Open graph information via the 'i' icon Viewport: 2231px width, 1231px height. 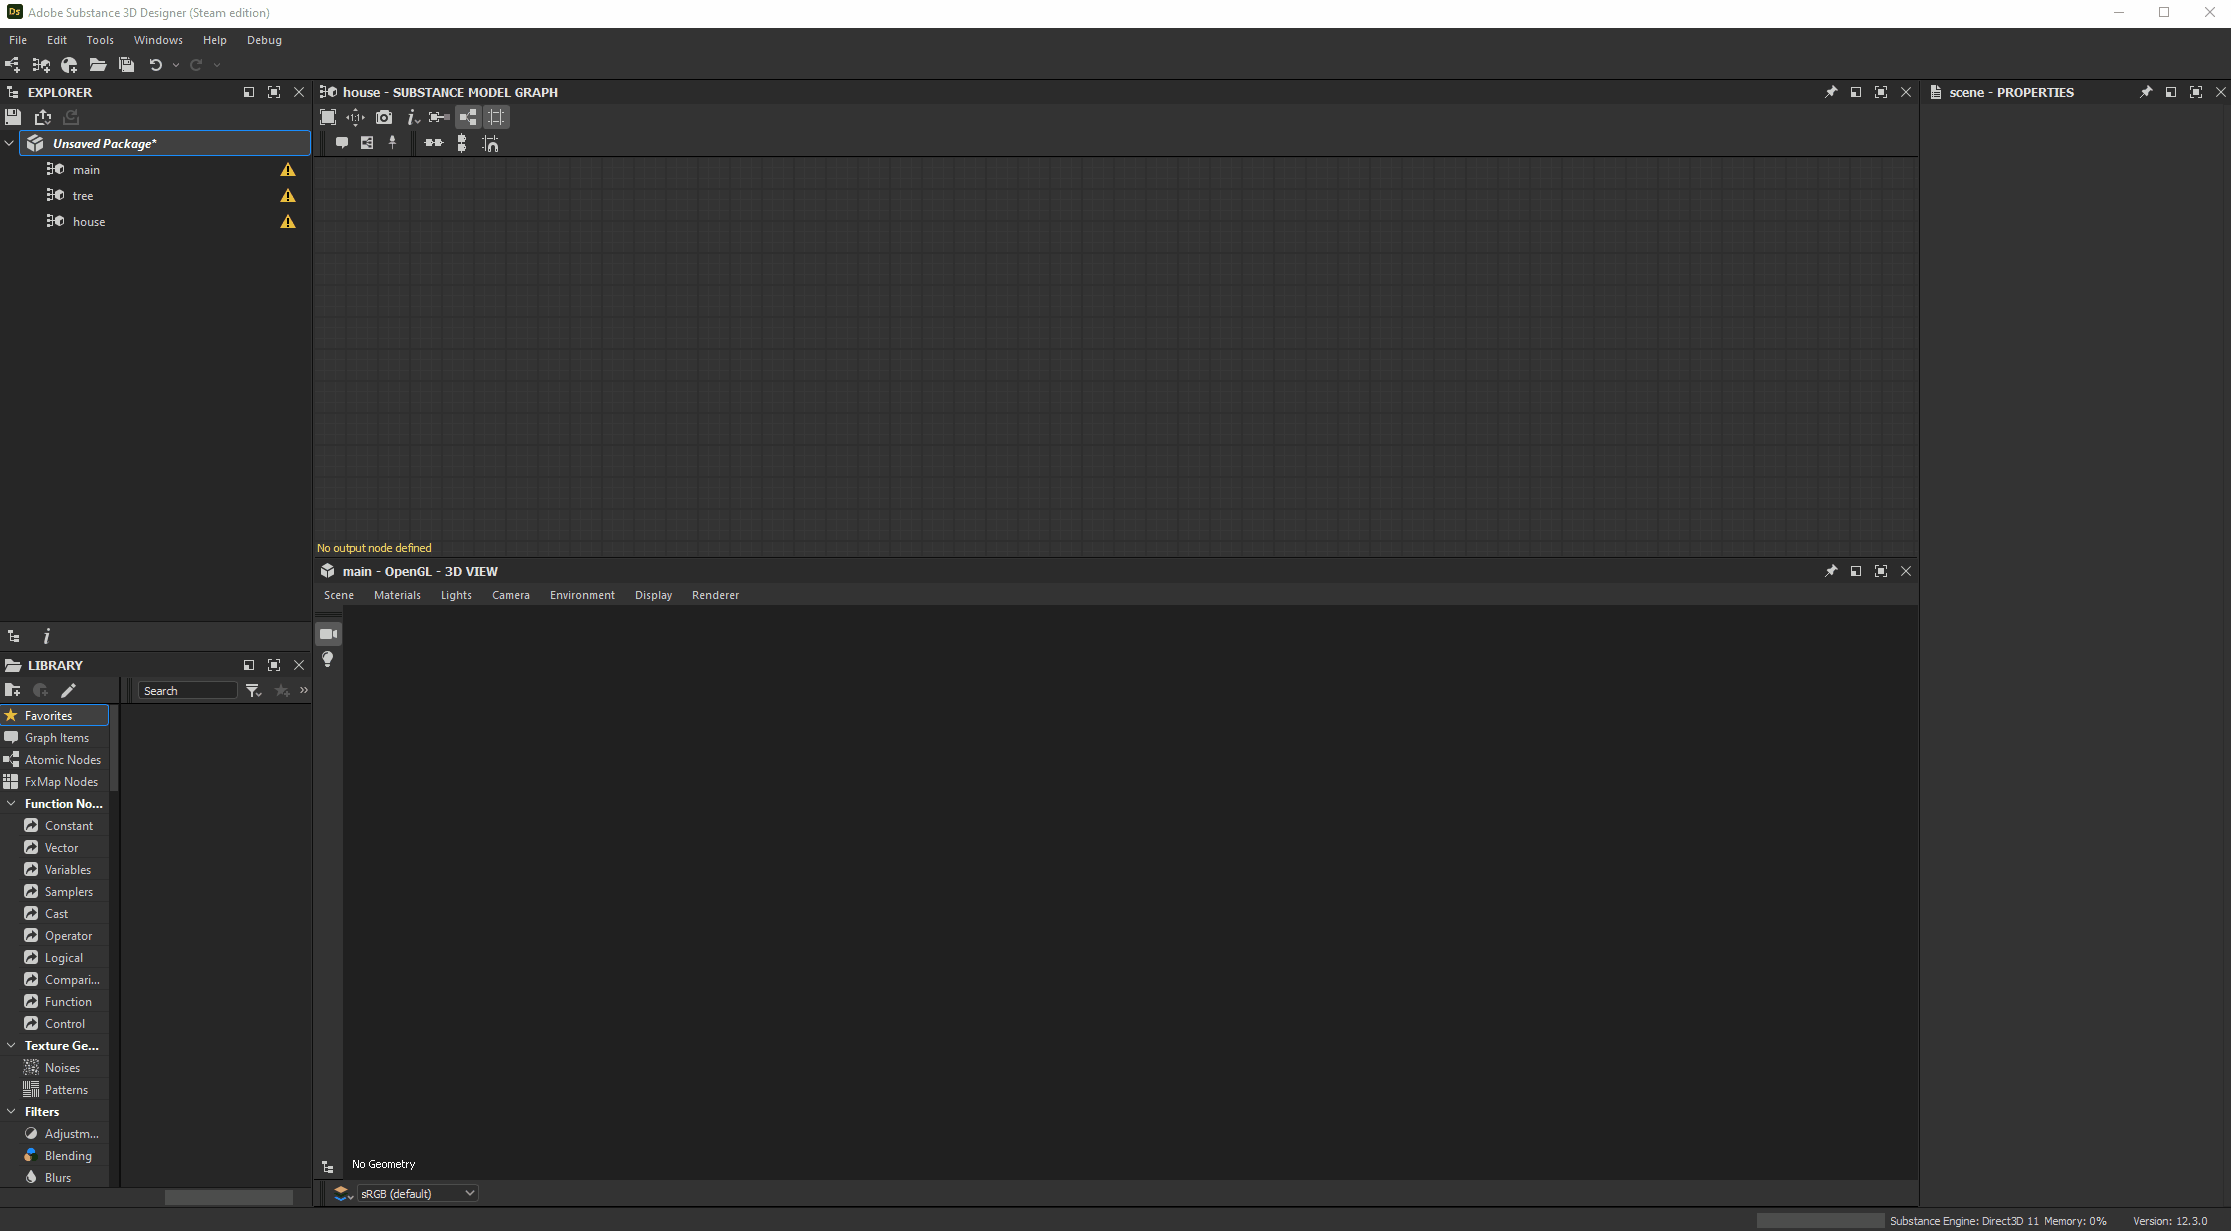(413, 117)
